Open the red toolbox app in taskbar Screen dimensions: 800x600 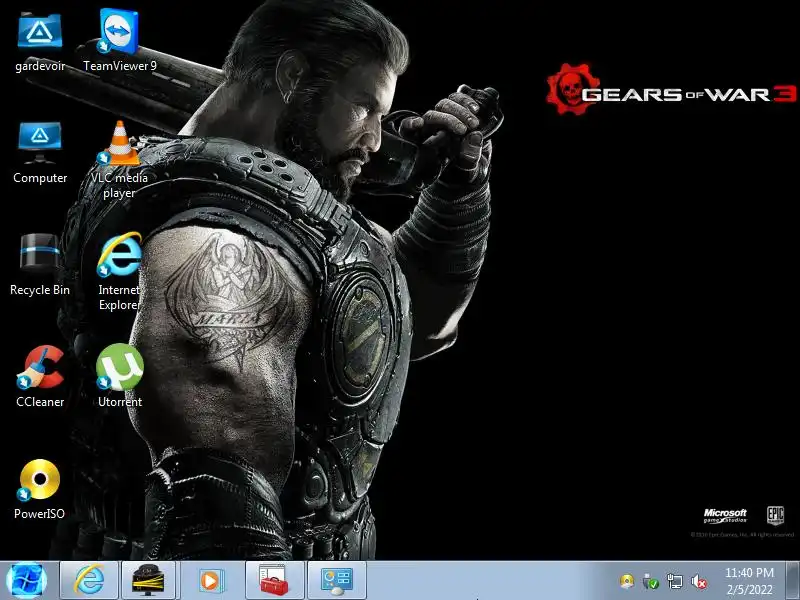point(274,581)
